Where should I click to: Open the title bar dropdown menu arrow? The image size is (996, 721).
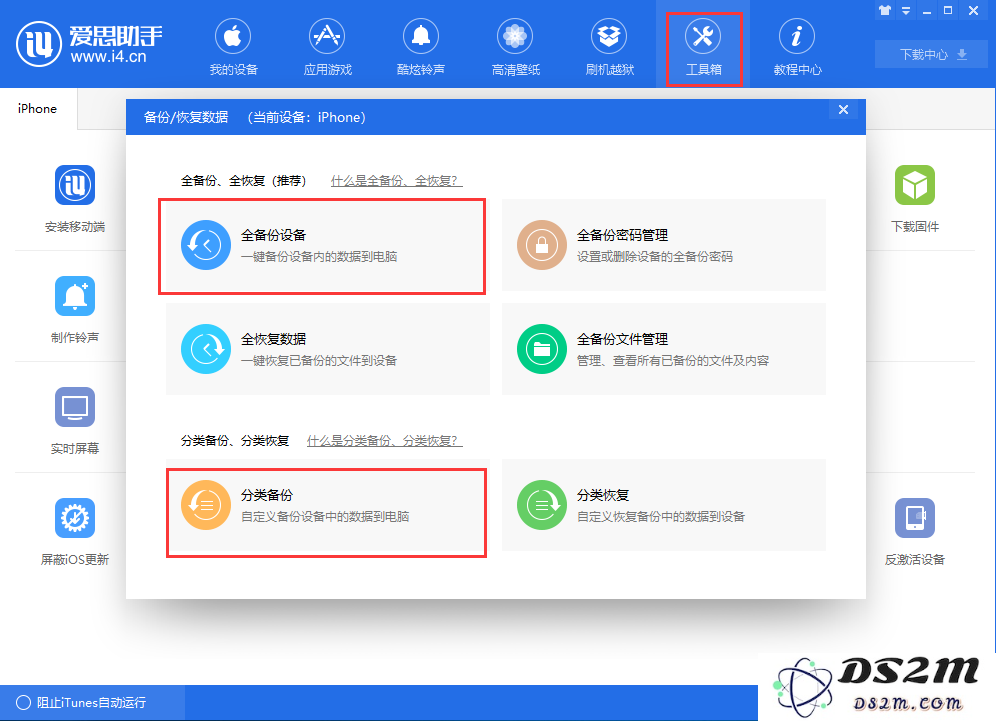click(x=906, y=10)
